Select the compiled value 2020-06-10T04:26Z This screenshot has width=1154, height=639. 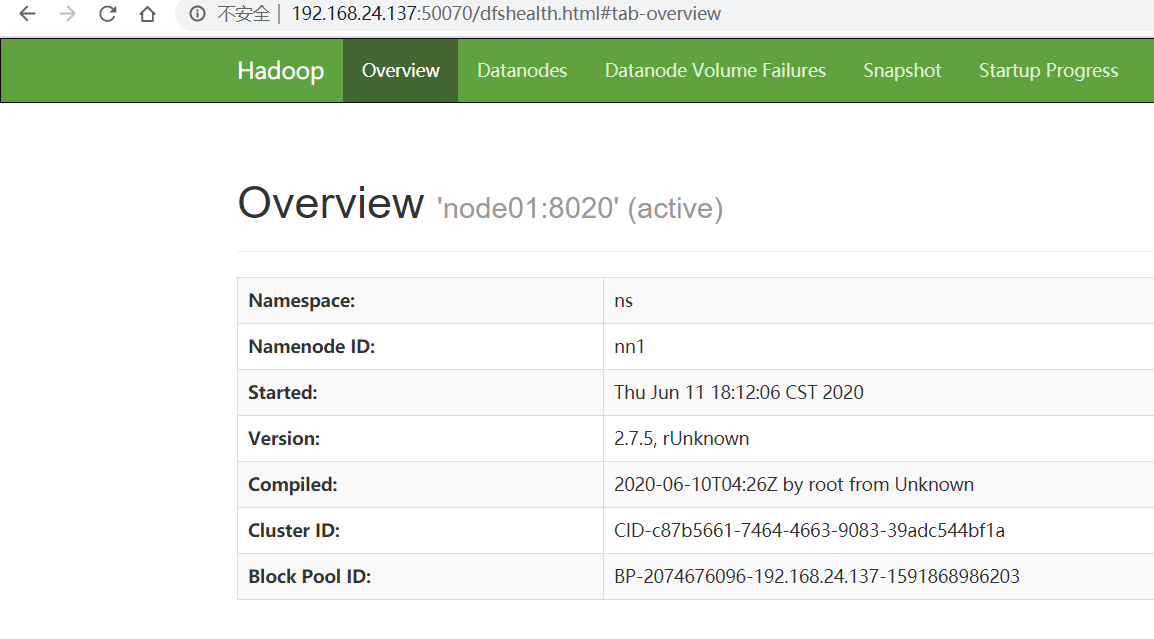pos(794,484)
